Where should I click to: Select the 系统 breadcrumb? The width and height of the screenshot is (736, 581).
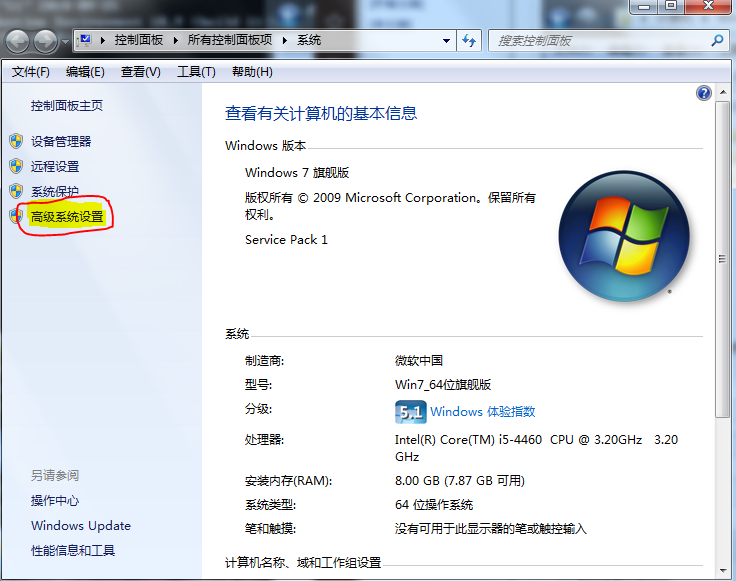[x=309, y=40]
